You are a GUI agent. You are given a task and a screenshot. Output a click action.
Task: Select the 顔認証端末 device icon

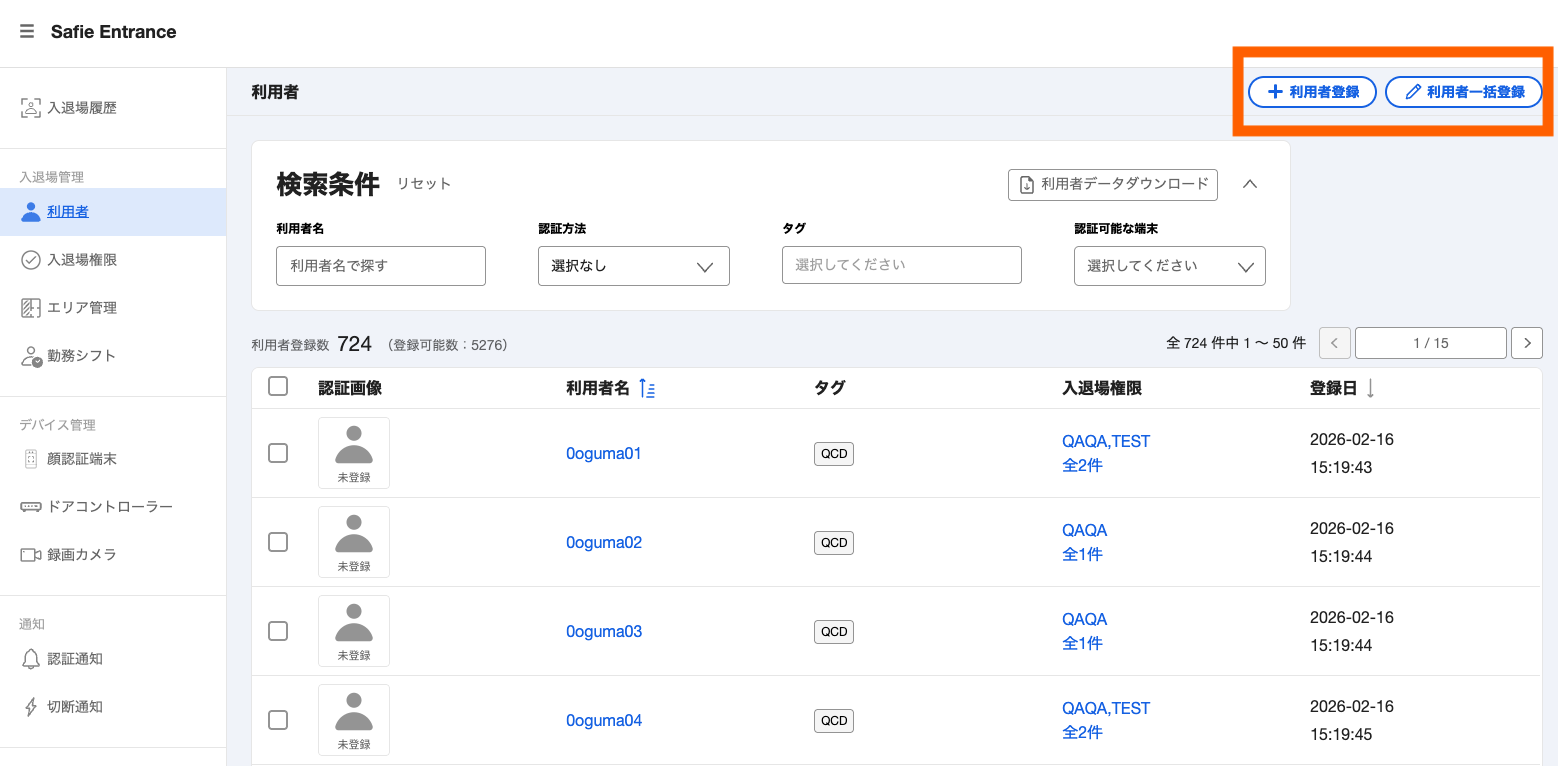(31, 459)
